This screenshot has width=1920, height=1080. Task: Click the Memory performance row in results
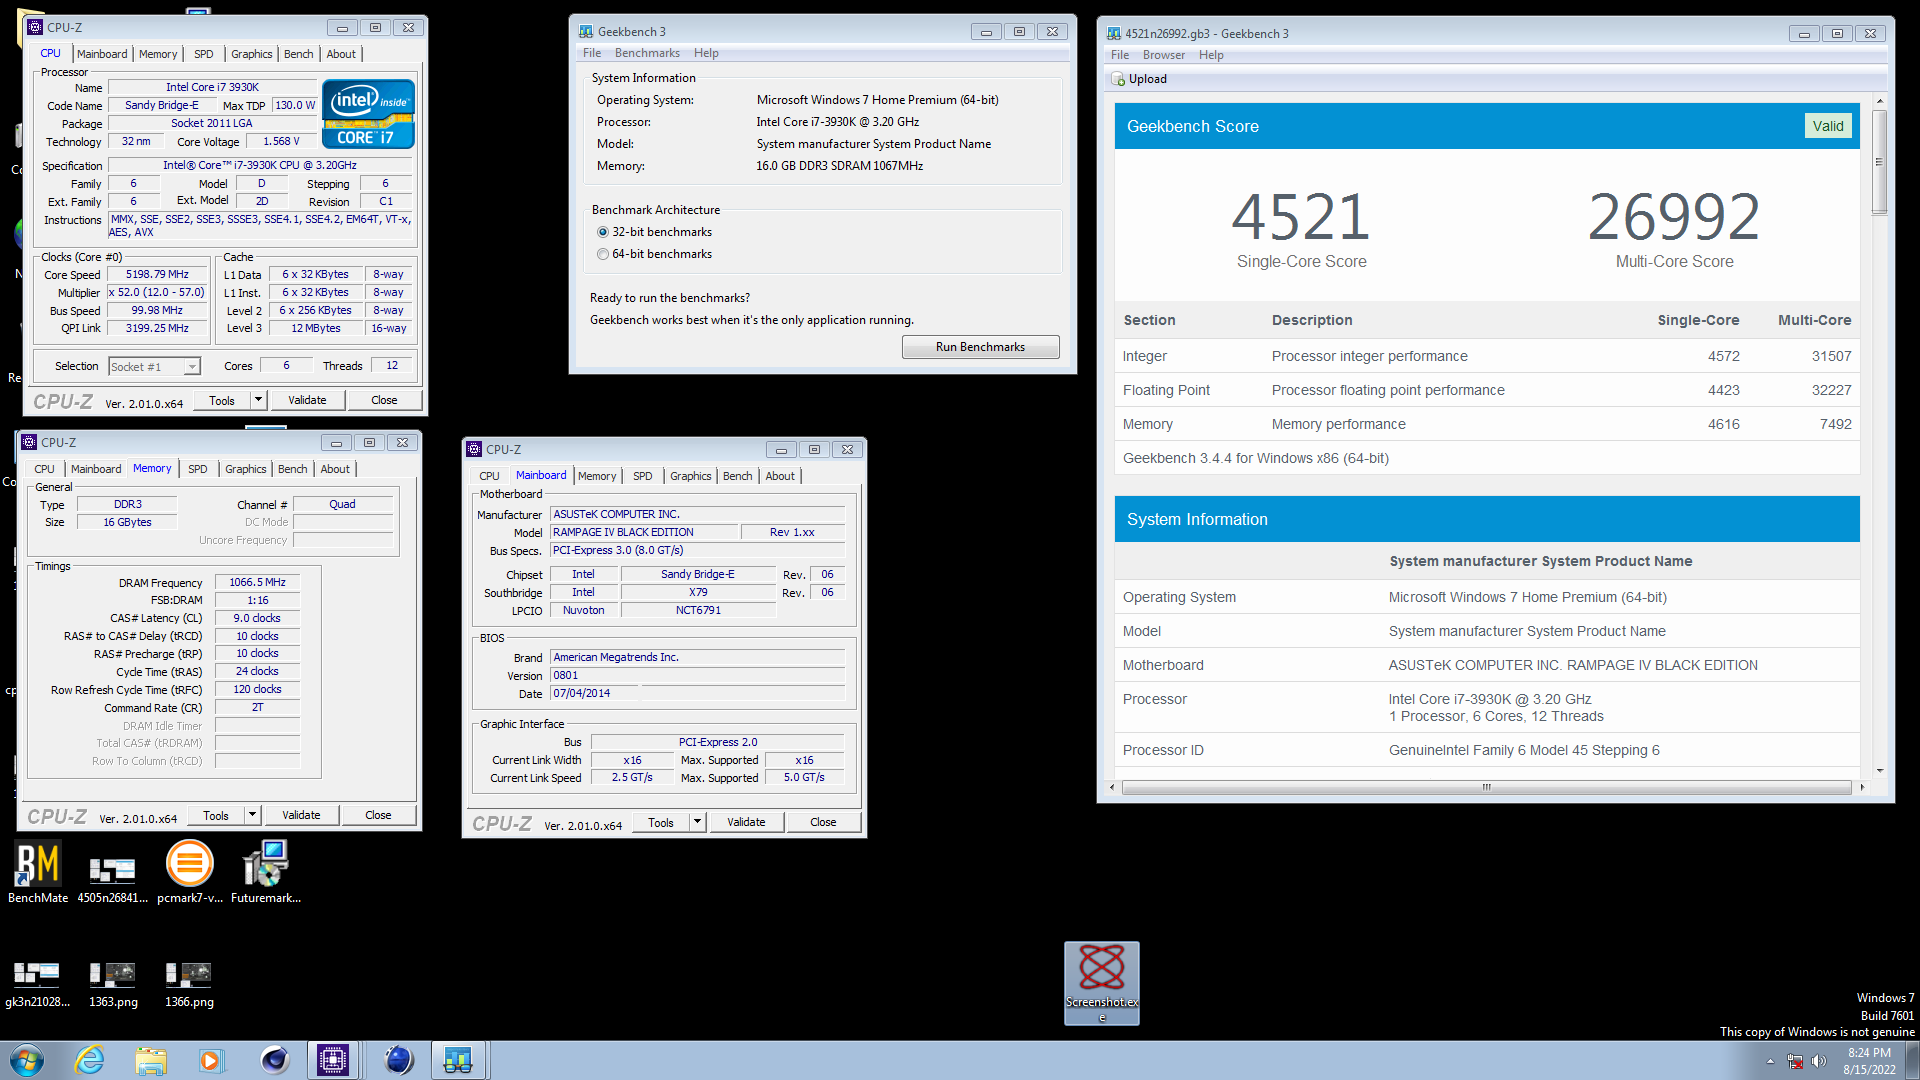coord(1487,424)
